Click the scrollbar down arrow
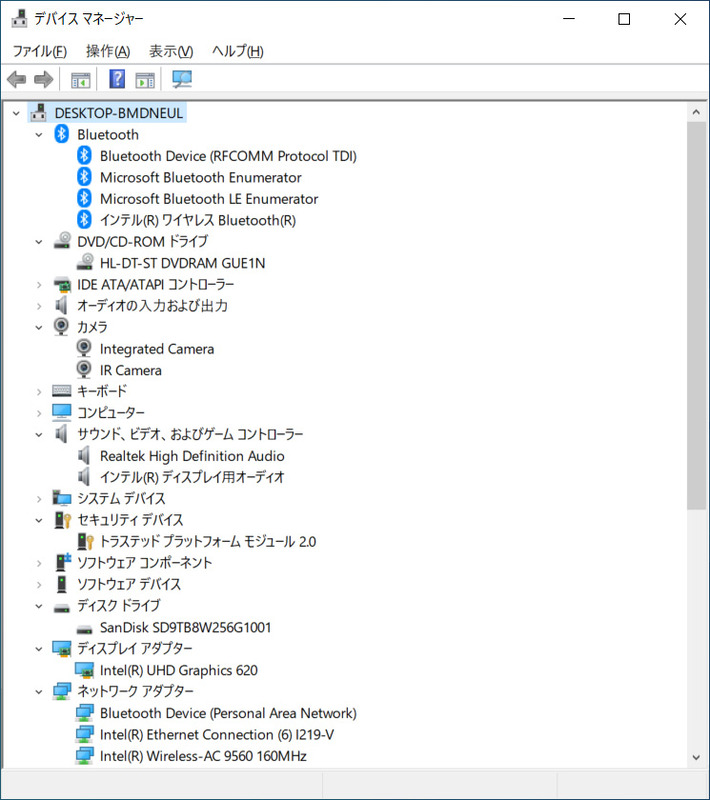Image resolution: width=710 pixels, height=800 pixels. 696,757
